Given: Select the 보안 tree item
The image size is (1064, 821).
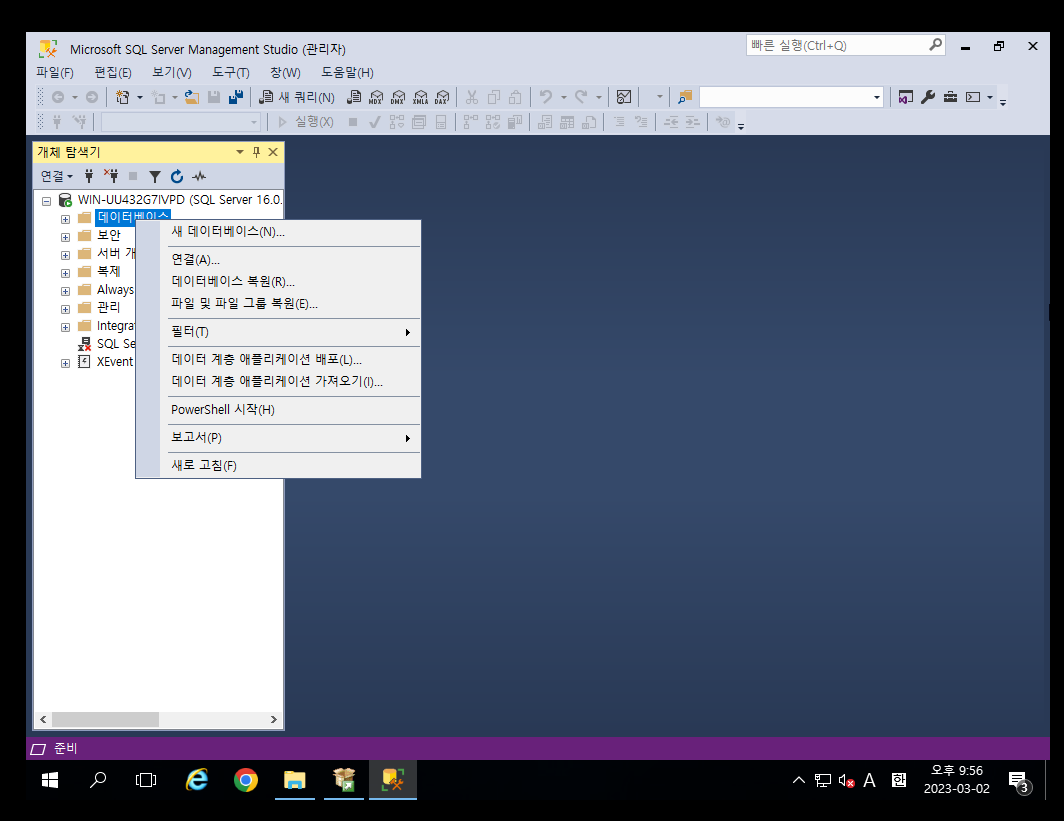Looking at the screenshot, I should [x=109, y=235].
